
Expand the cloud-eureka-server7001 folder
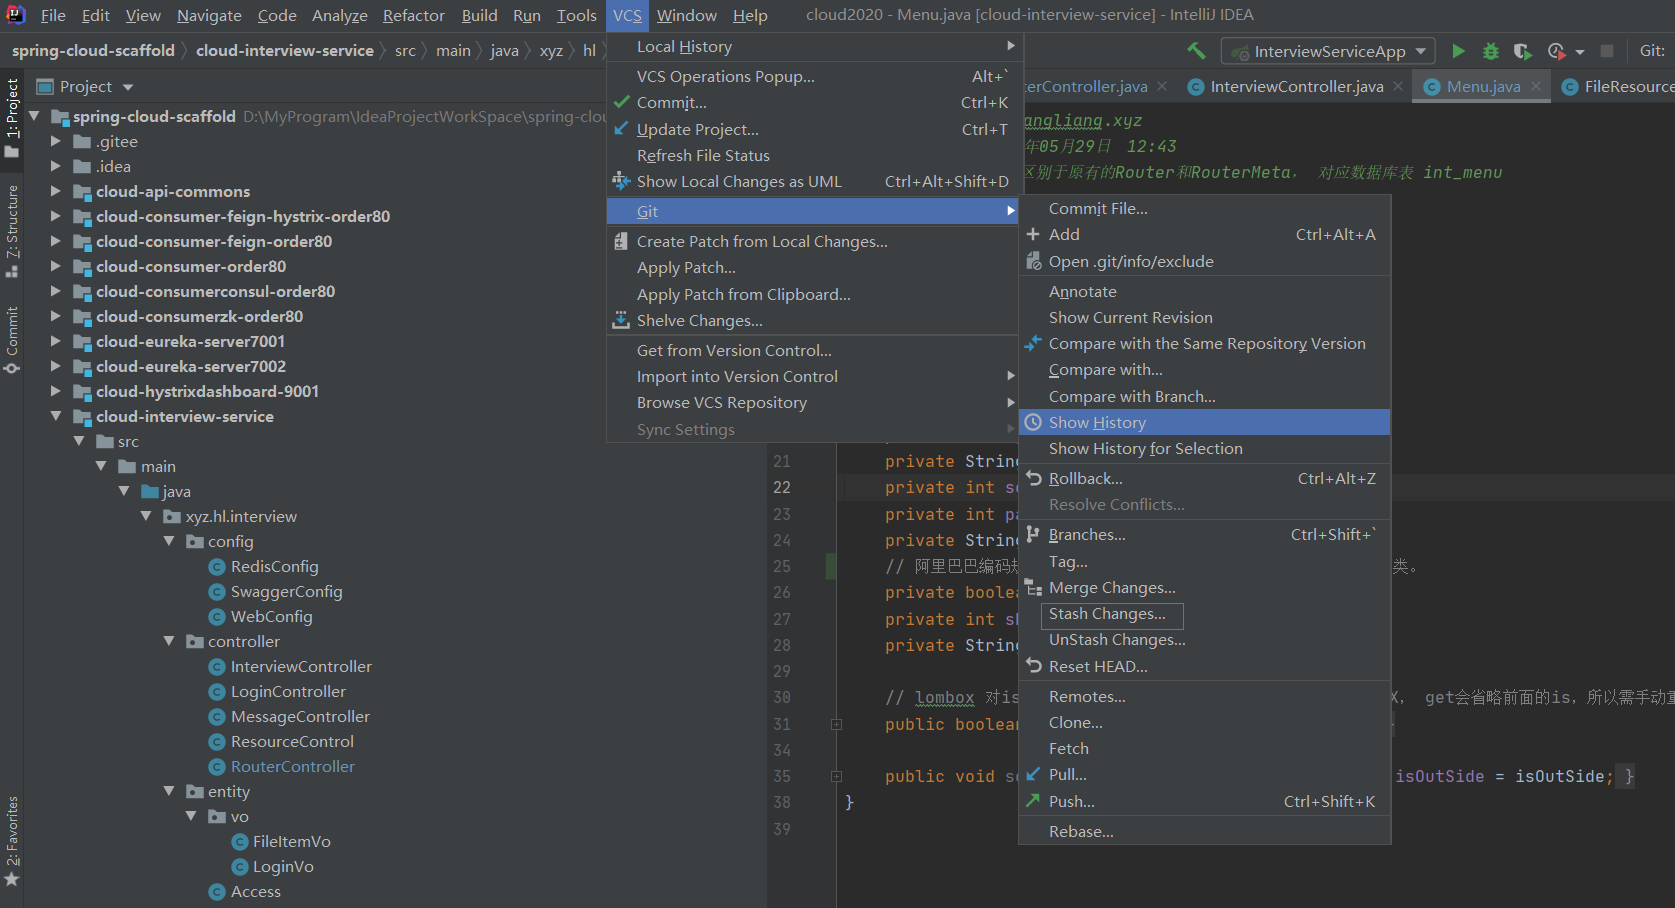point(56,341)
